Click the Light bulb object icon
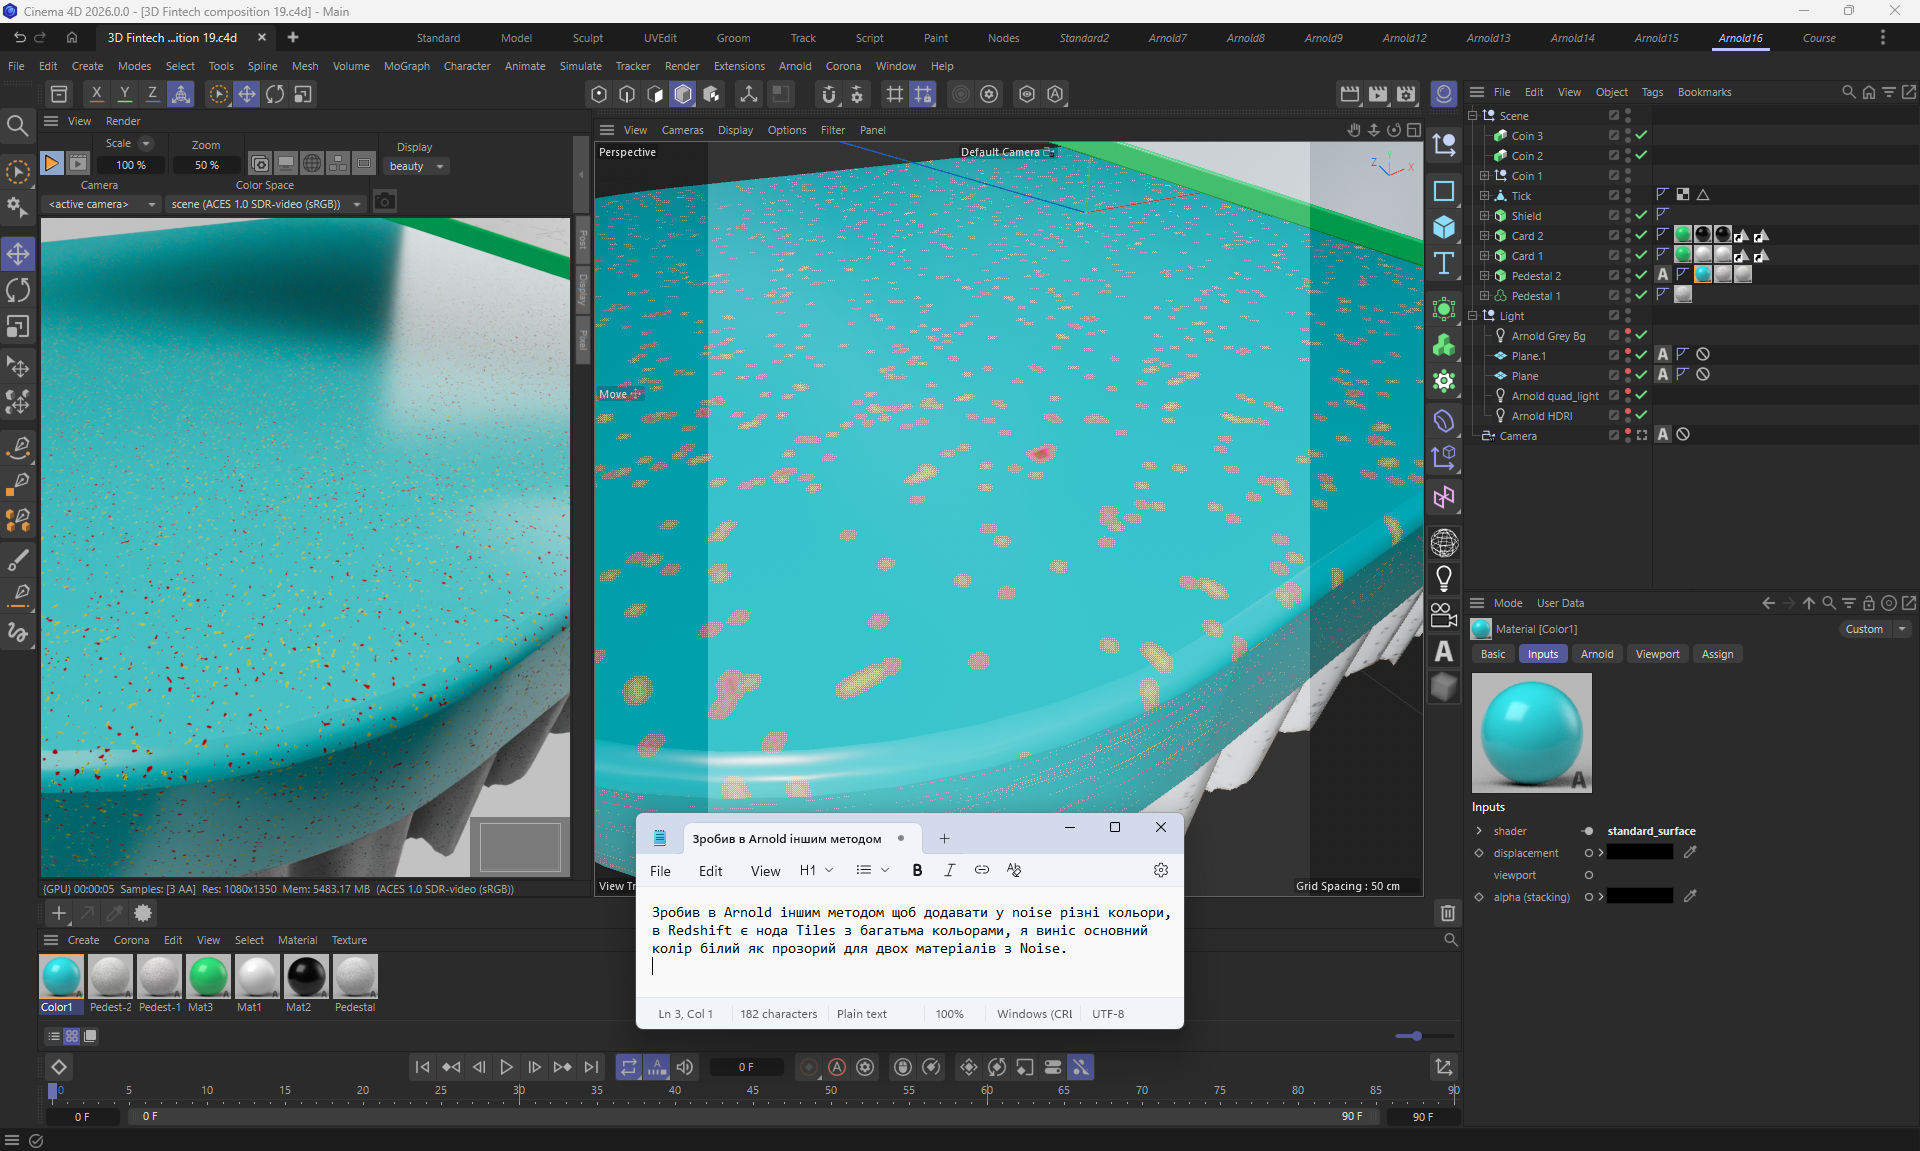The width and height of the screenshot is (1920, 1151). [1443, 578]
